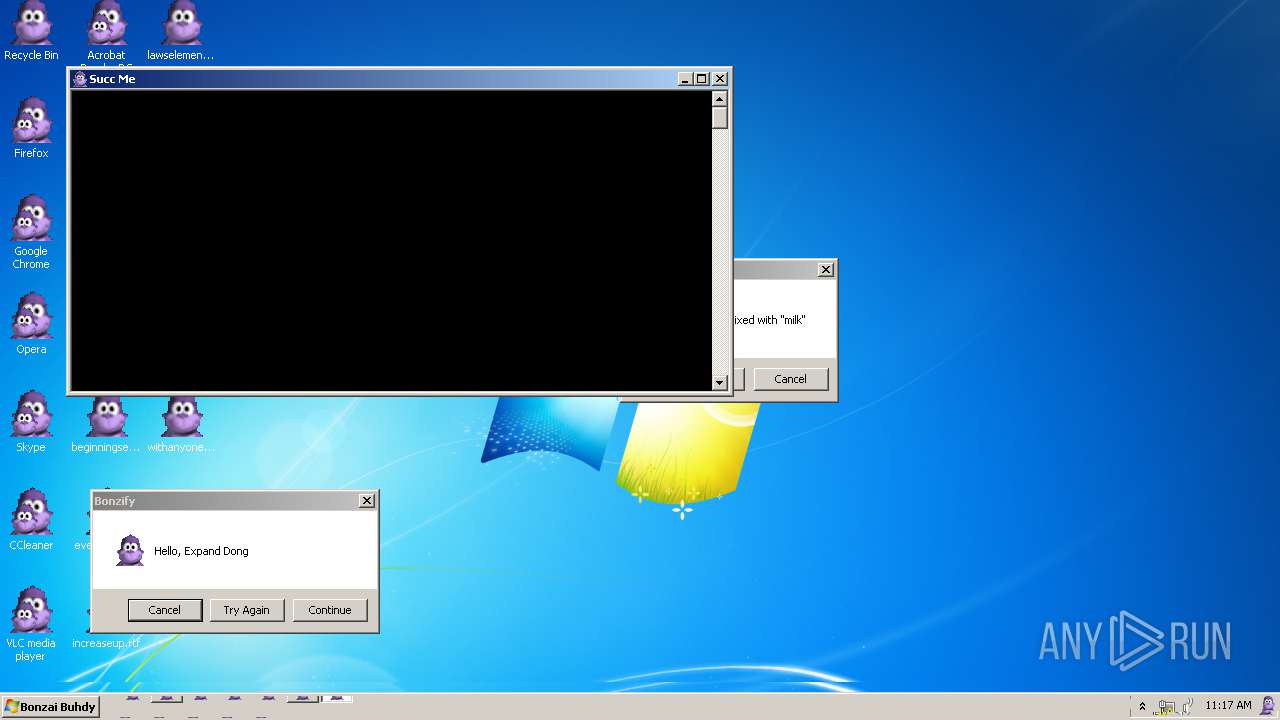Click the Bonzi icon beside the clock
Viewport: 1280px width, 720px height.
coord(1268,706)
